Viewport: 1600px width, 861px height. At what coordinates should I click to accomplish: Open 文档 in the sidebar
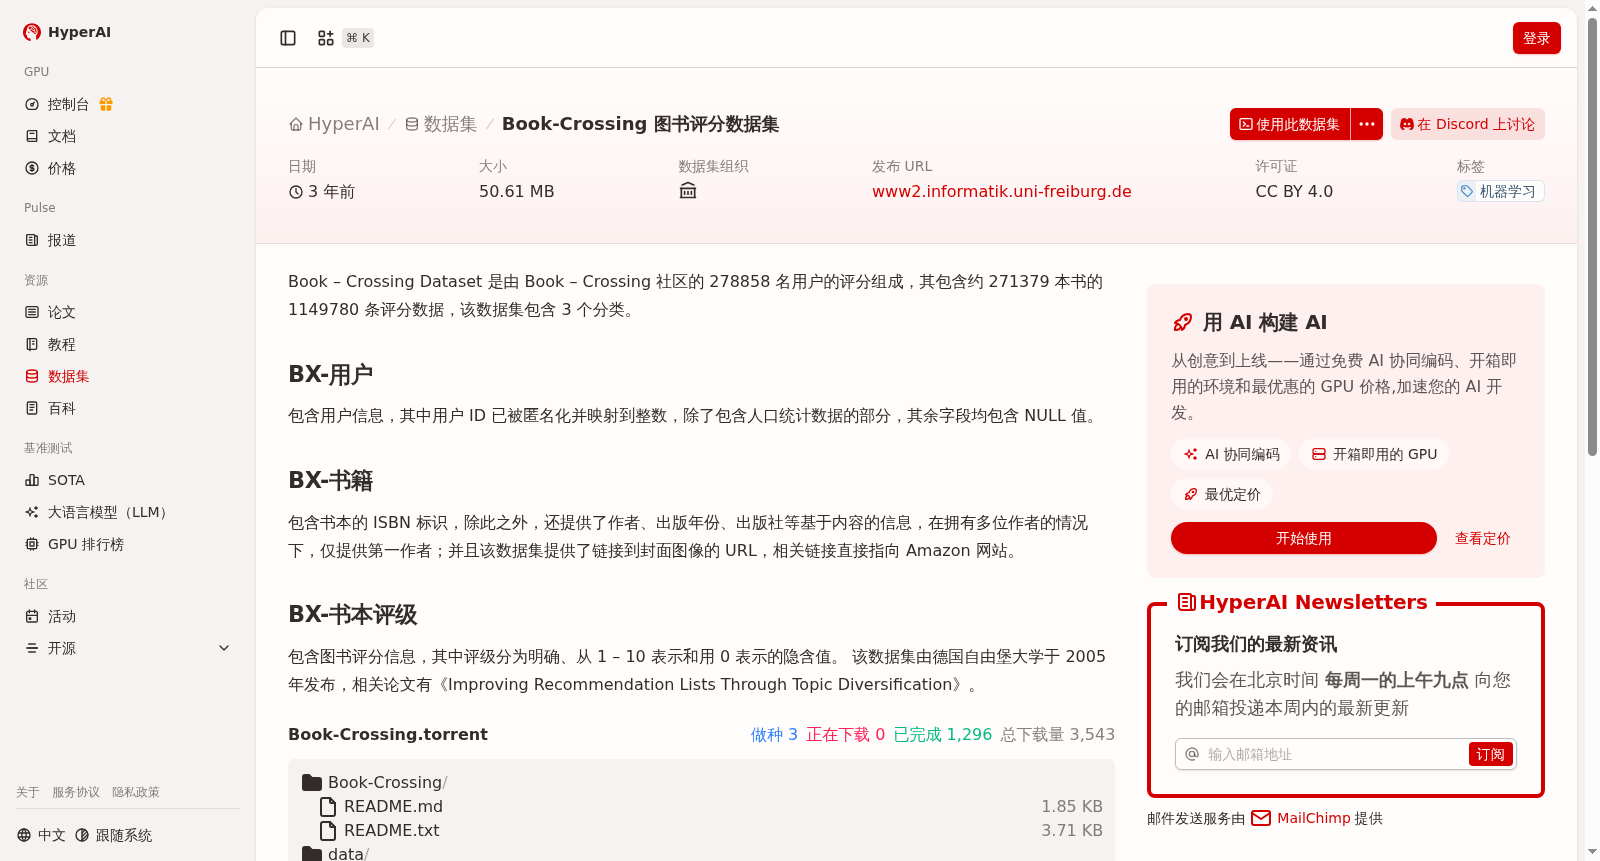coord(62,136)
